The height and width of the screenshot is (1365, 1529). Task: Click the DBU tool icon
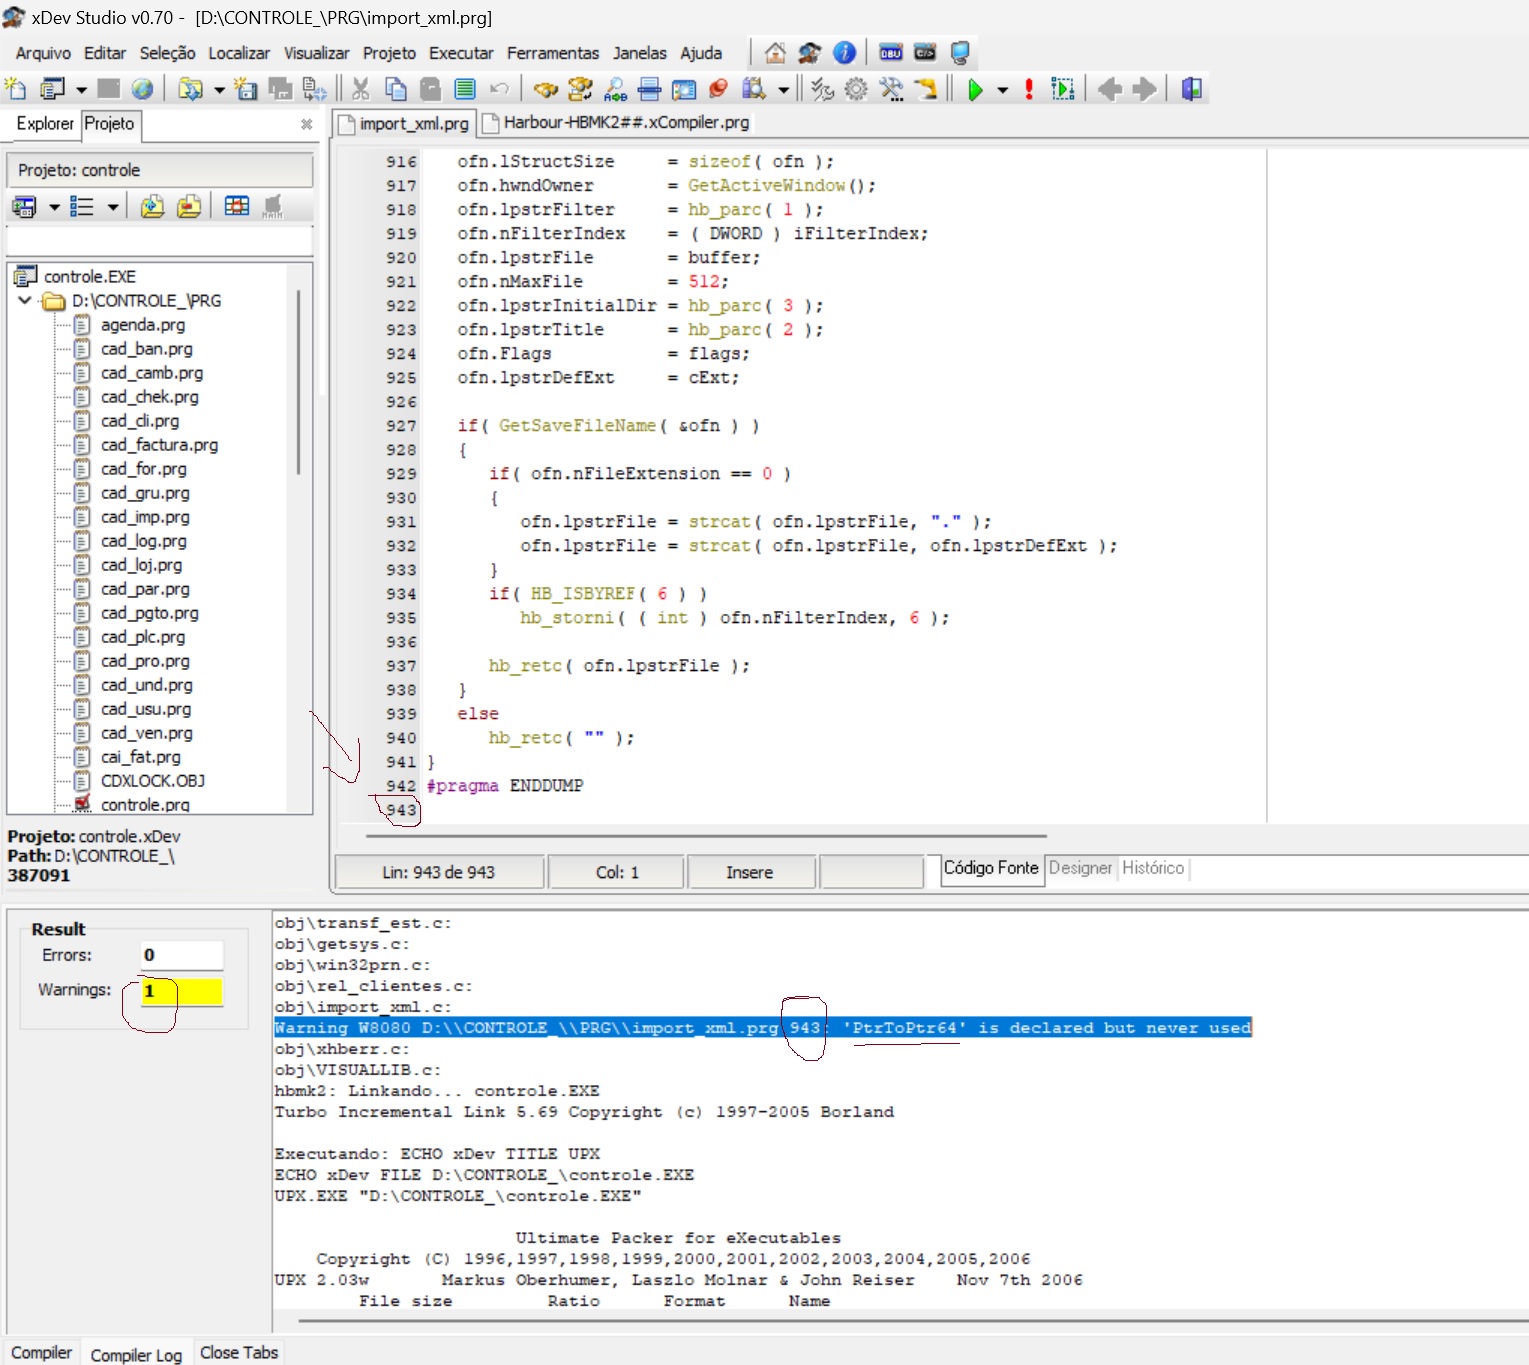click(x=890, y=53)
